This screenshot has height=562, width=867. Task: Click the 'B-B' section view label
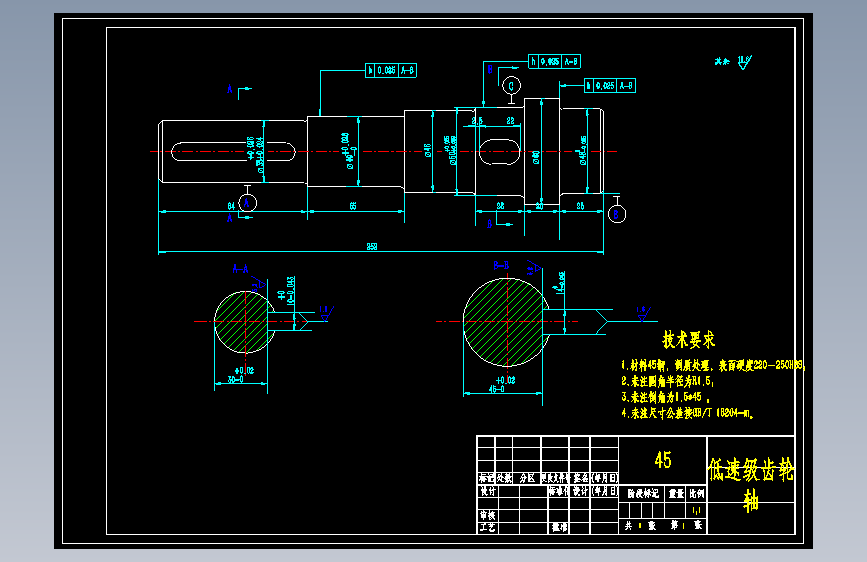502,266
